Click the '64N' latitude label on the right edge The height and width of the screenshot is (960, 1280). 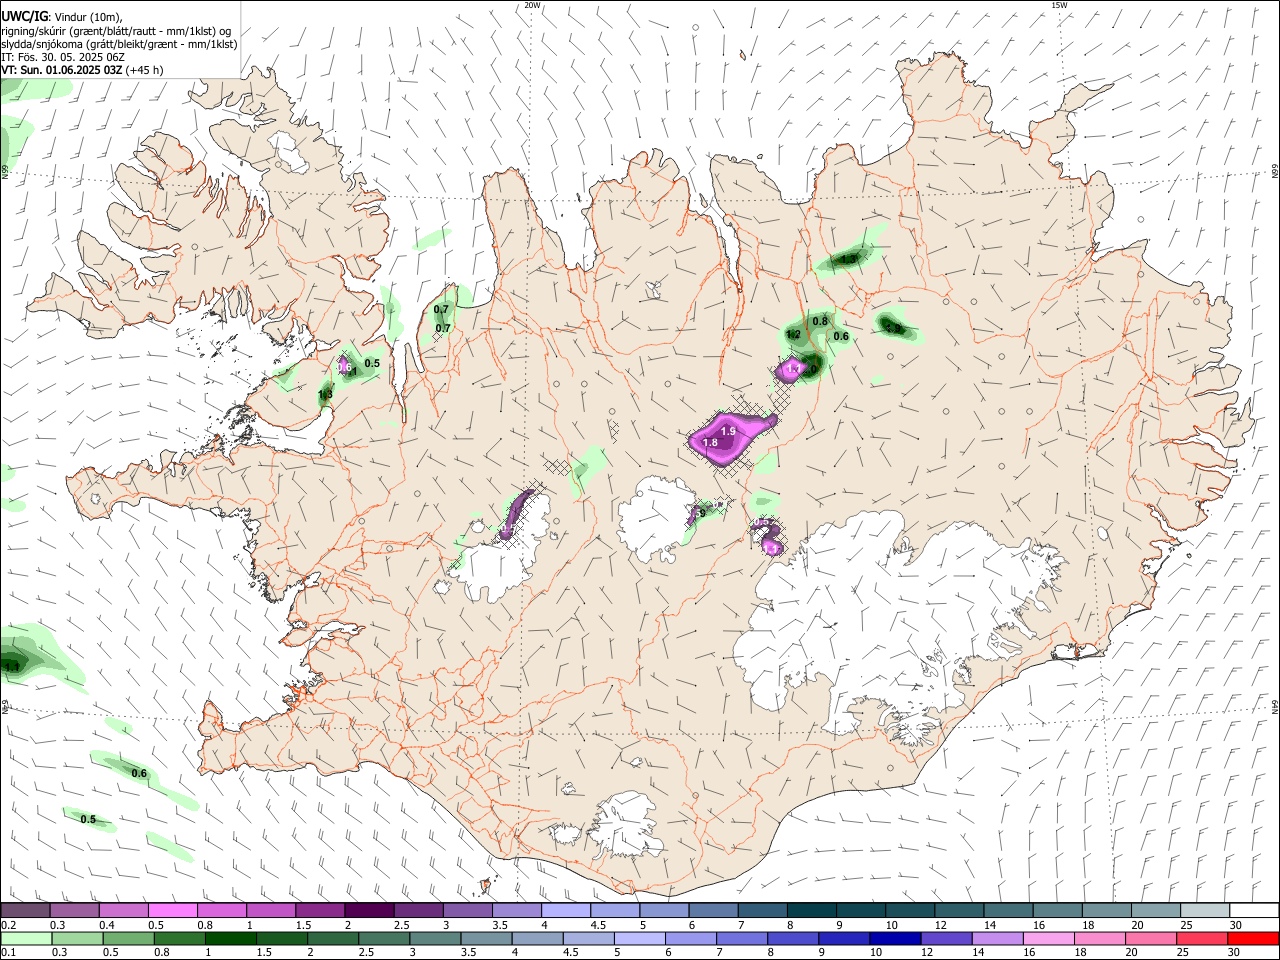click(1274, 706)
